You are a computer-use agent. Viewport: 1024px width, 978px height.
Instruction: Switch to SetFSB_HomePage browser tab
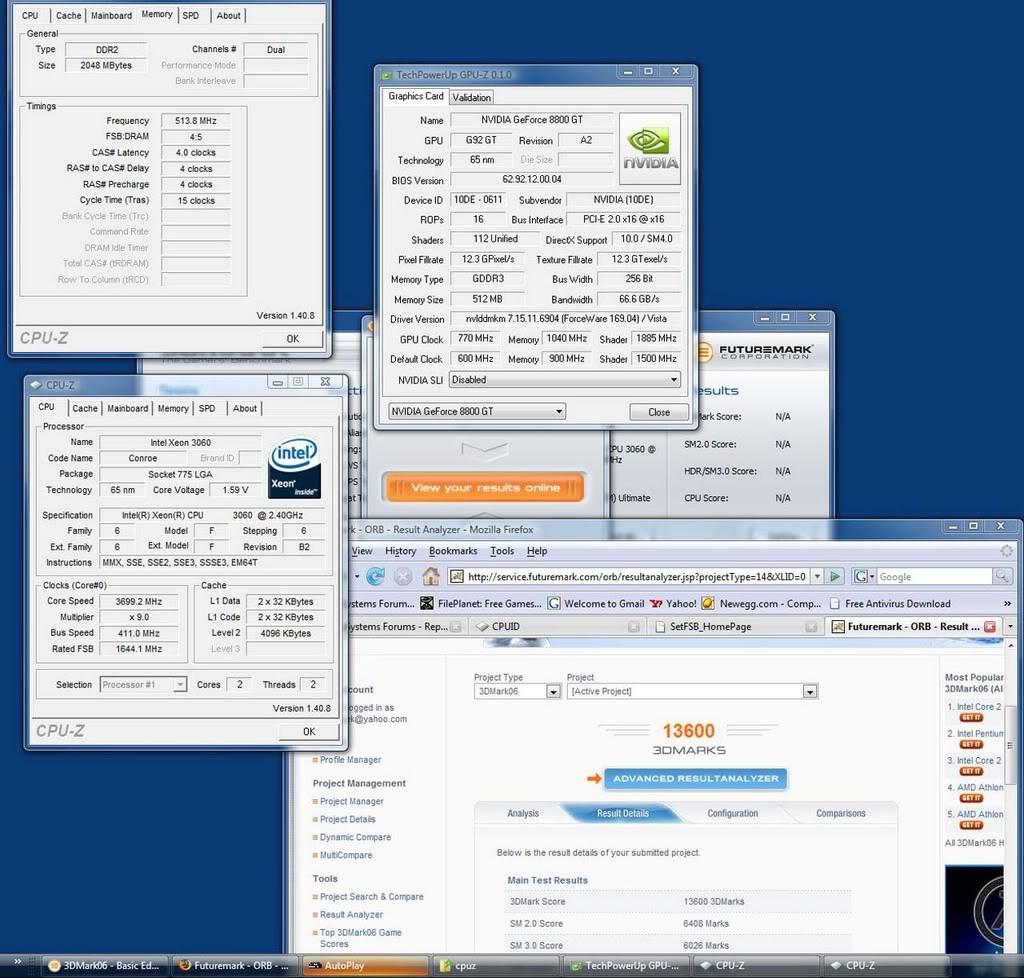[735, 627]
